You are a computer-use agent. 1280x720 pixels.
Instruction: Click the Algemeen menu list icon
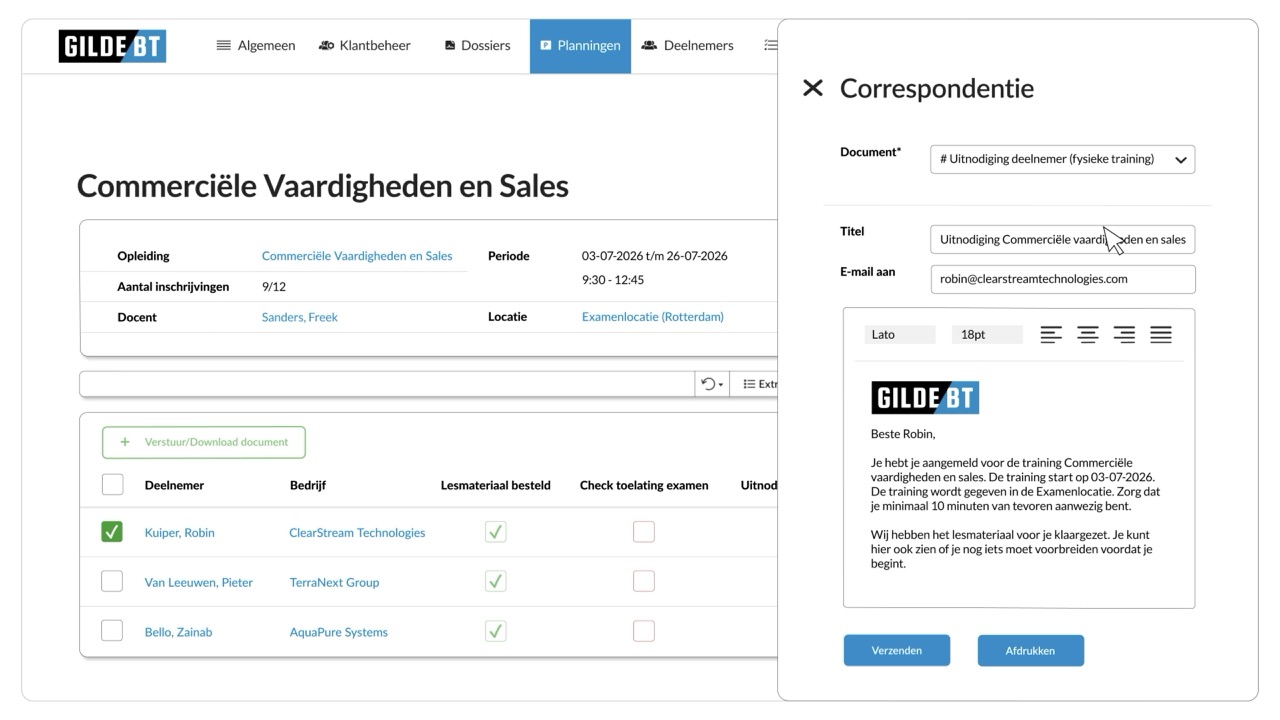(224, 45)
